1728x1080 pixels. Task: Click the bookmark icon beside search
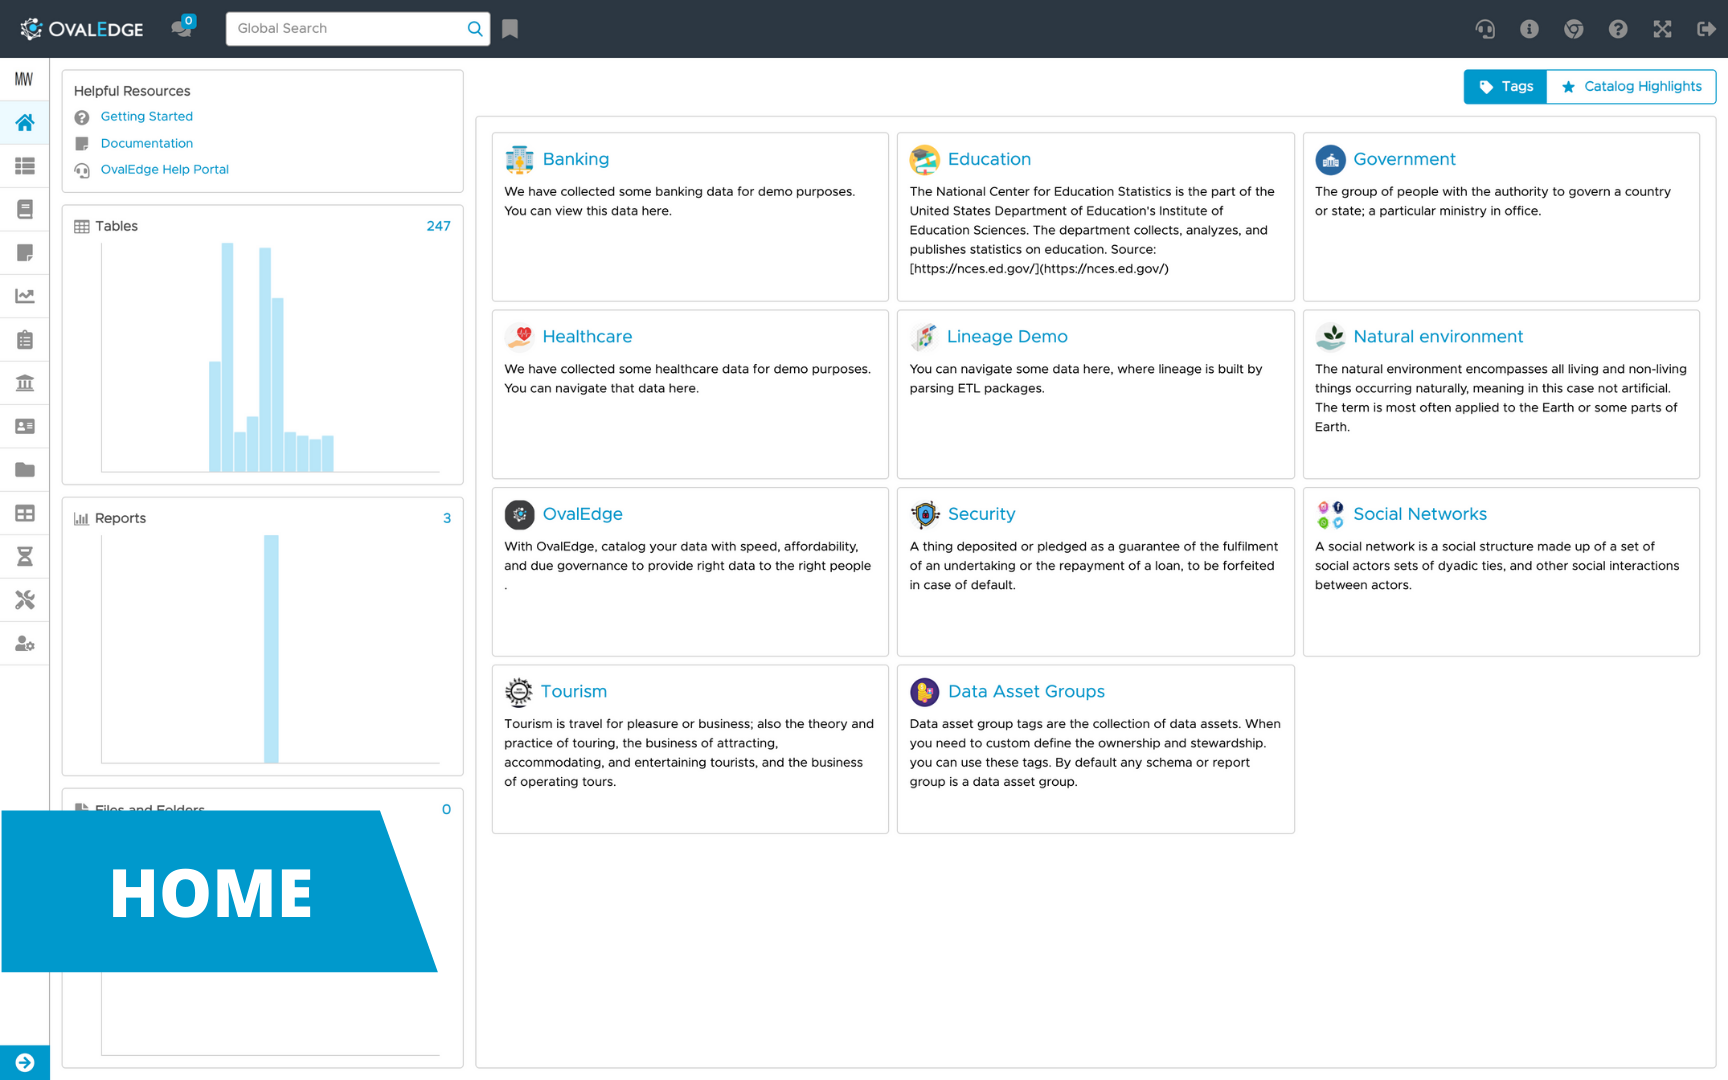pyautogui.click(x=510, y=29)
